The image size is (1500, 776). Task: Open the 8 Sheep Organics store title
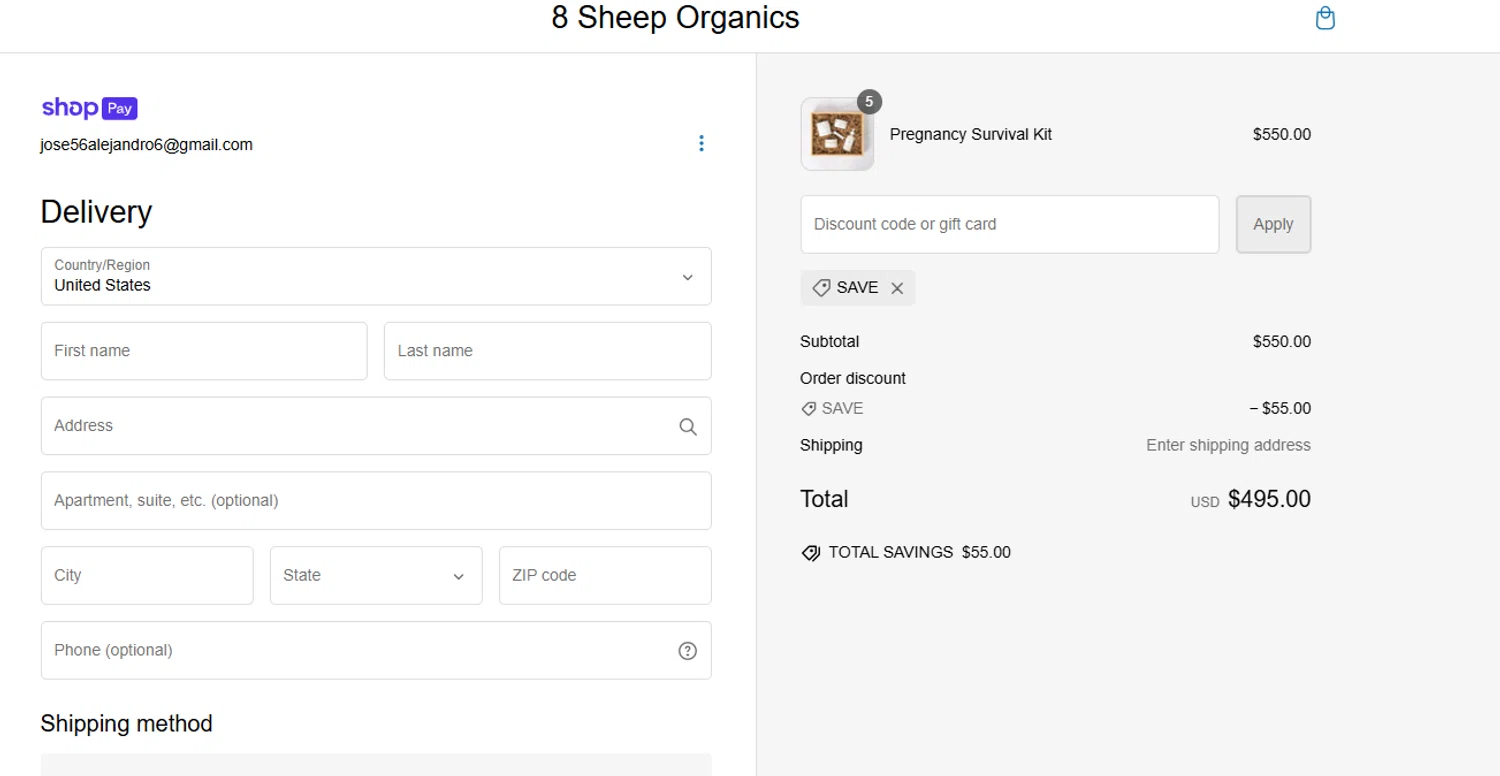(x=676, y=18)
